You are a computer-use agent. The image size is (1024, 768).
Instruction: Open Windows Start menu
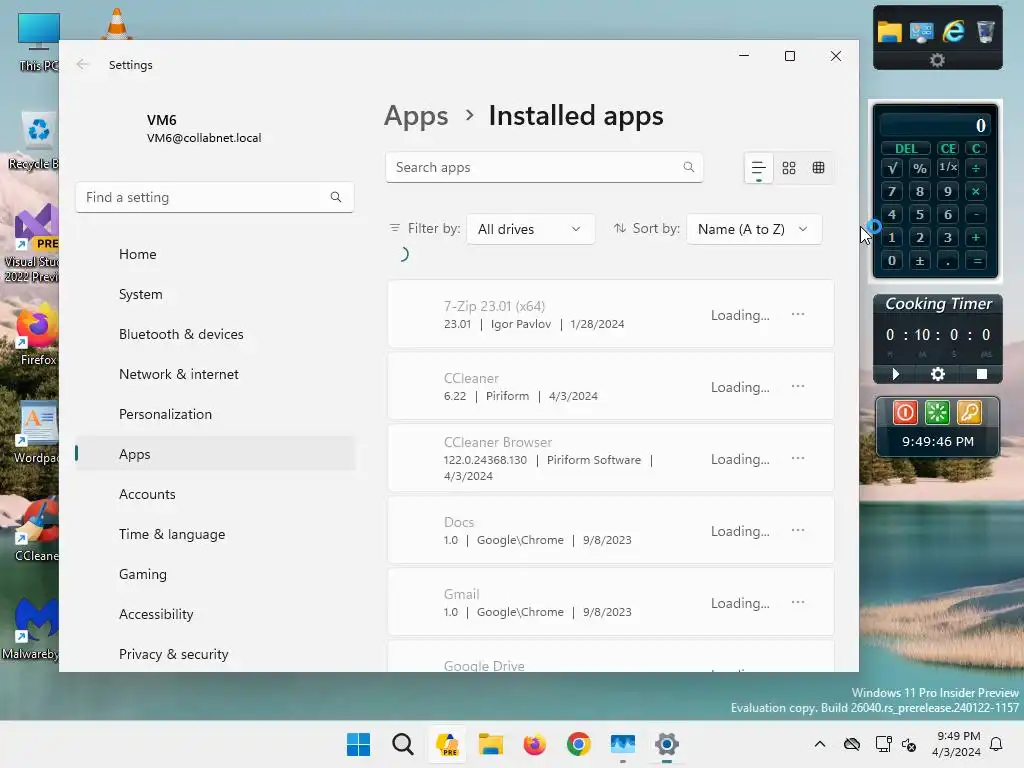[x=359, y=744]
